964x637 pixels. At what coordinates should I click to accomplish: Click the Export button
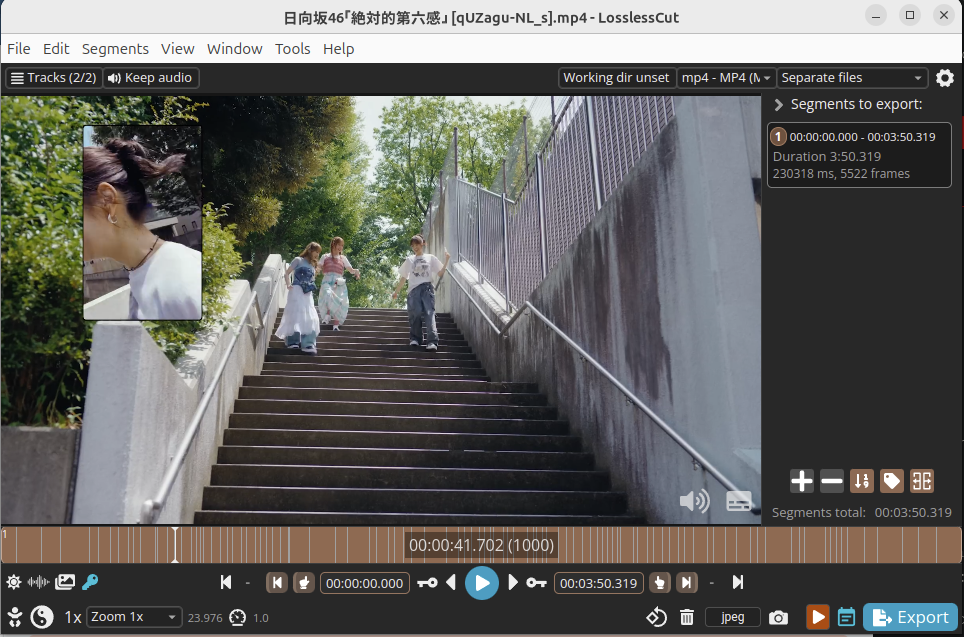911,617
